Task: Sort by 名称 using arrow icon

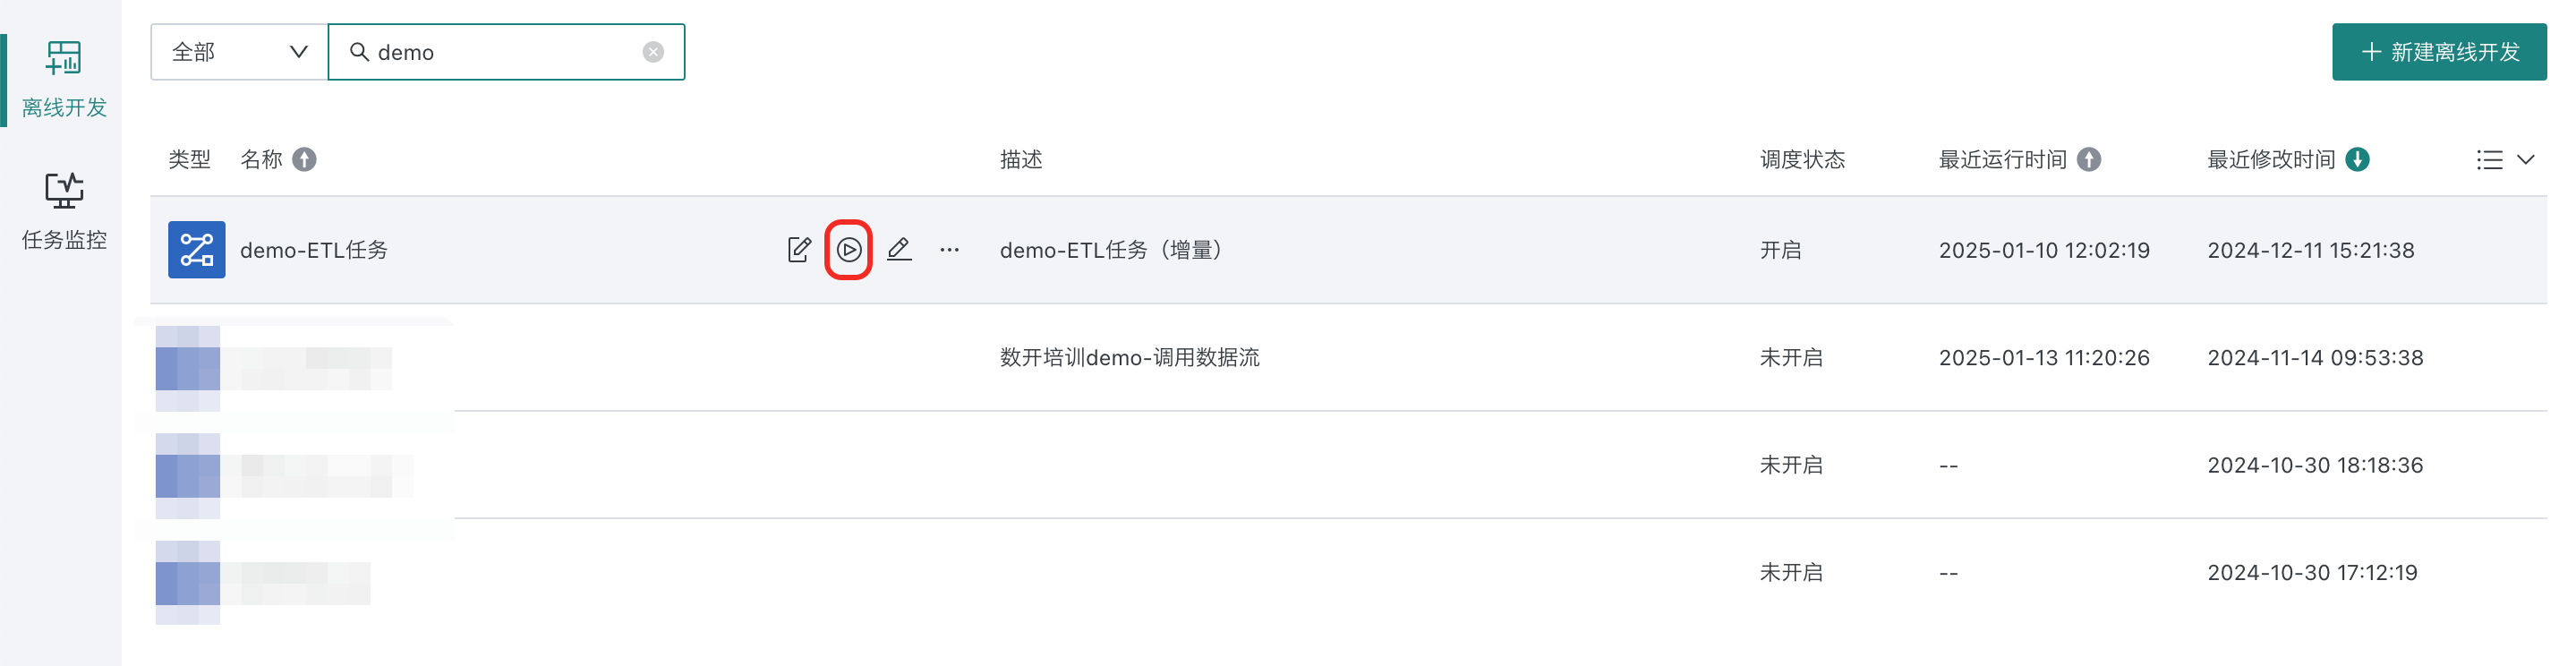Action: pyautogui.click(x=305, y=160)
